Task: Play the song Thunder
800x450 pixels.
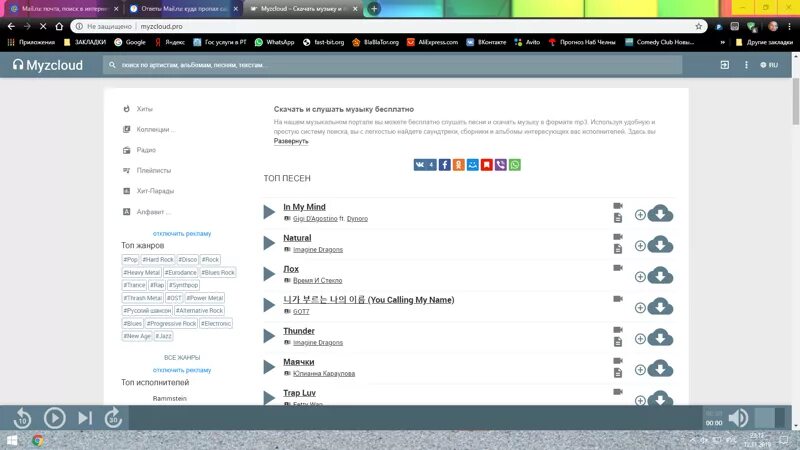Action: [x=269, y=336]
